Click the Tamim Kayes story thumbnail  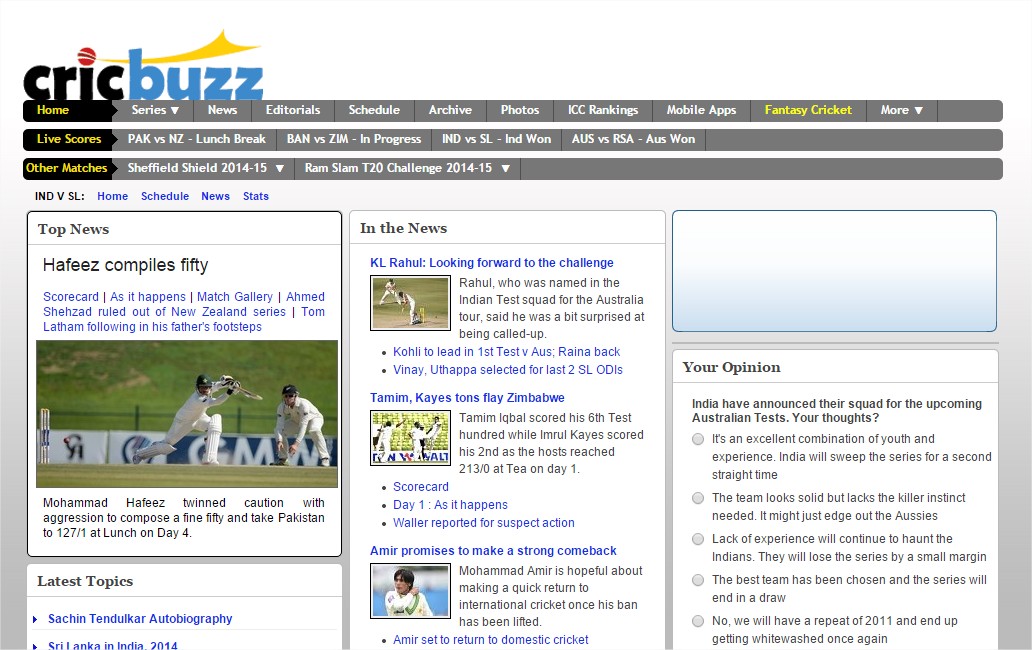[411, 438]
